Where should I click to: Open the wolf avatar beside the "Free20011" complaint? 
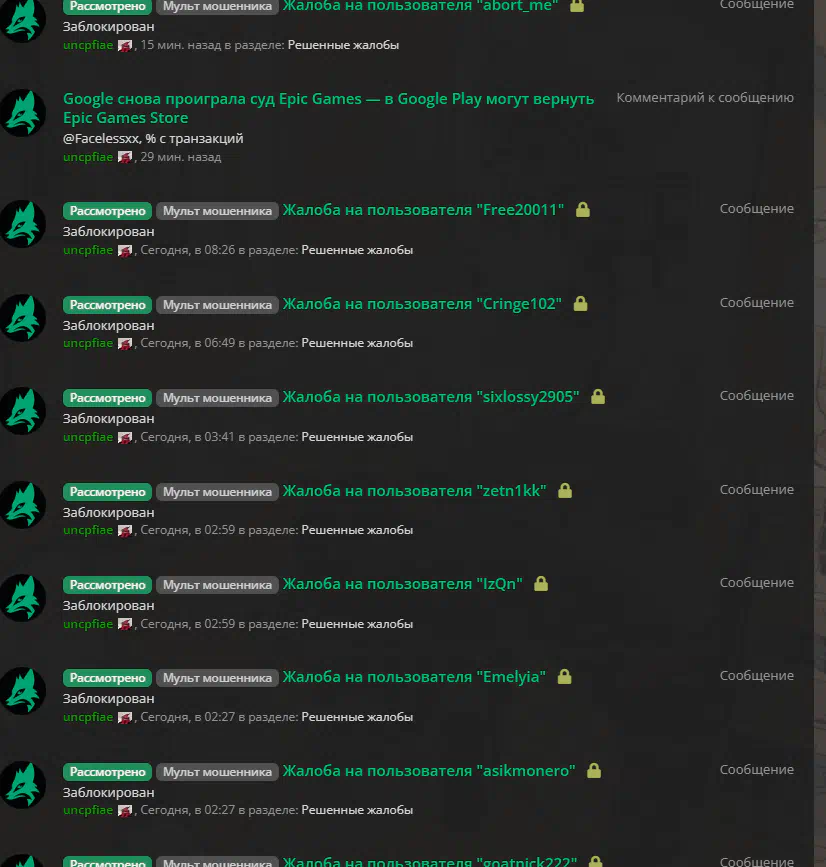pyautogui.click(x=23, y=223)
